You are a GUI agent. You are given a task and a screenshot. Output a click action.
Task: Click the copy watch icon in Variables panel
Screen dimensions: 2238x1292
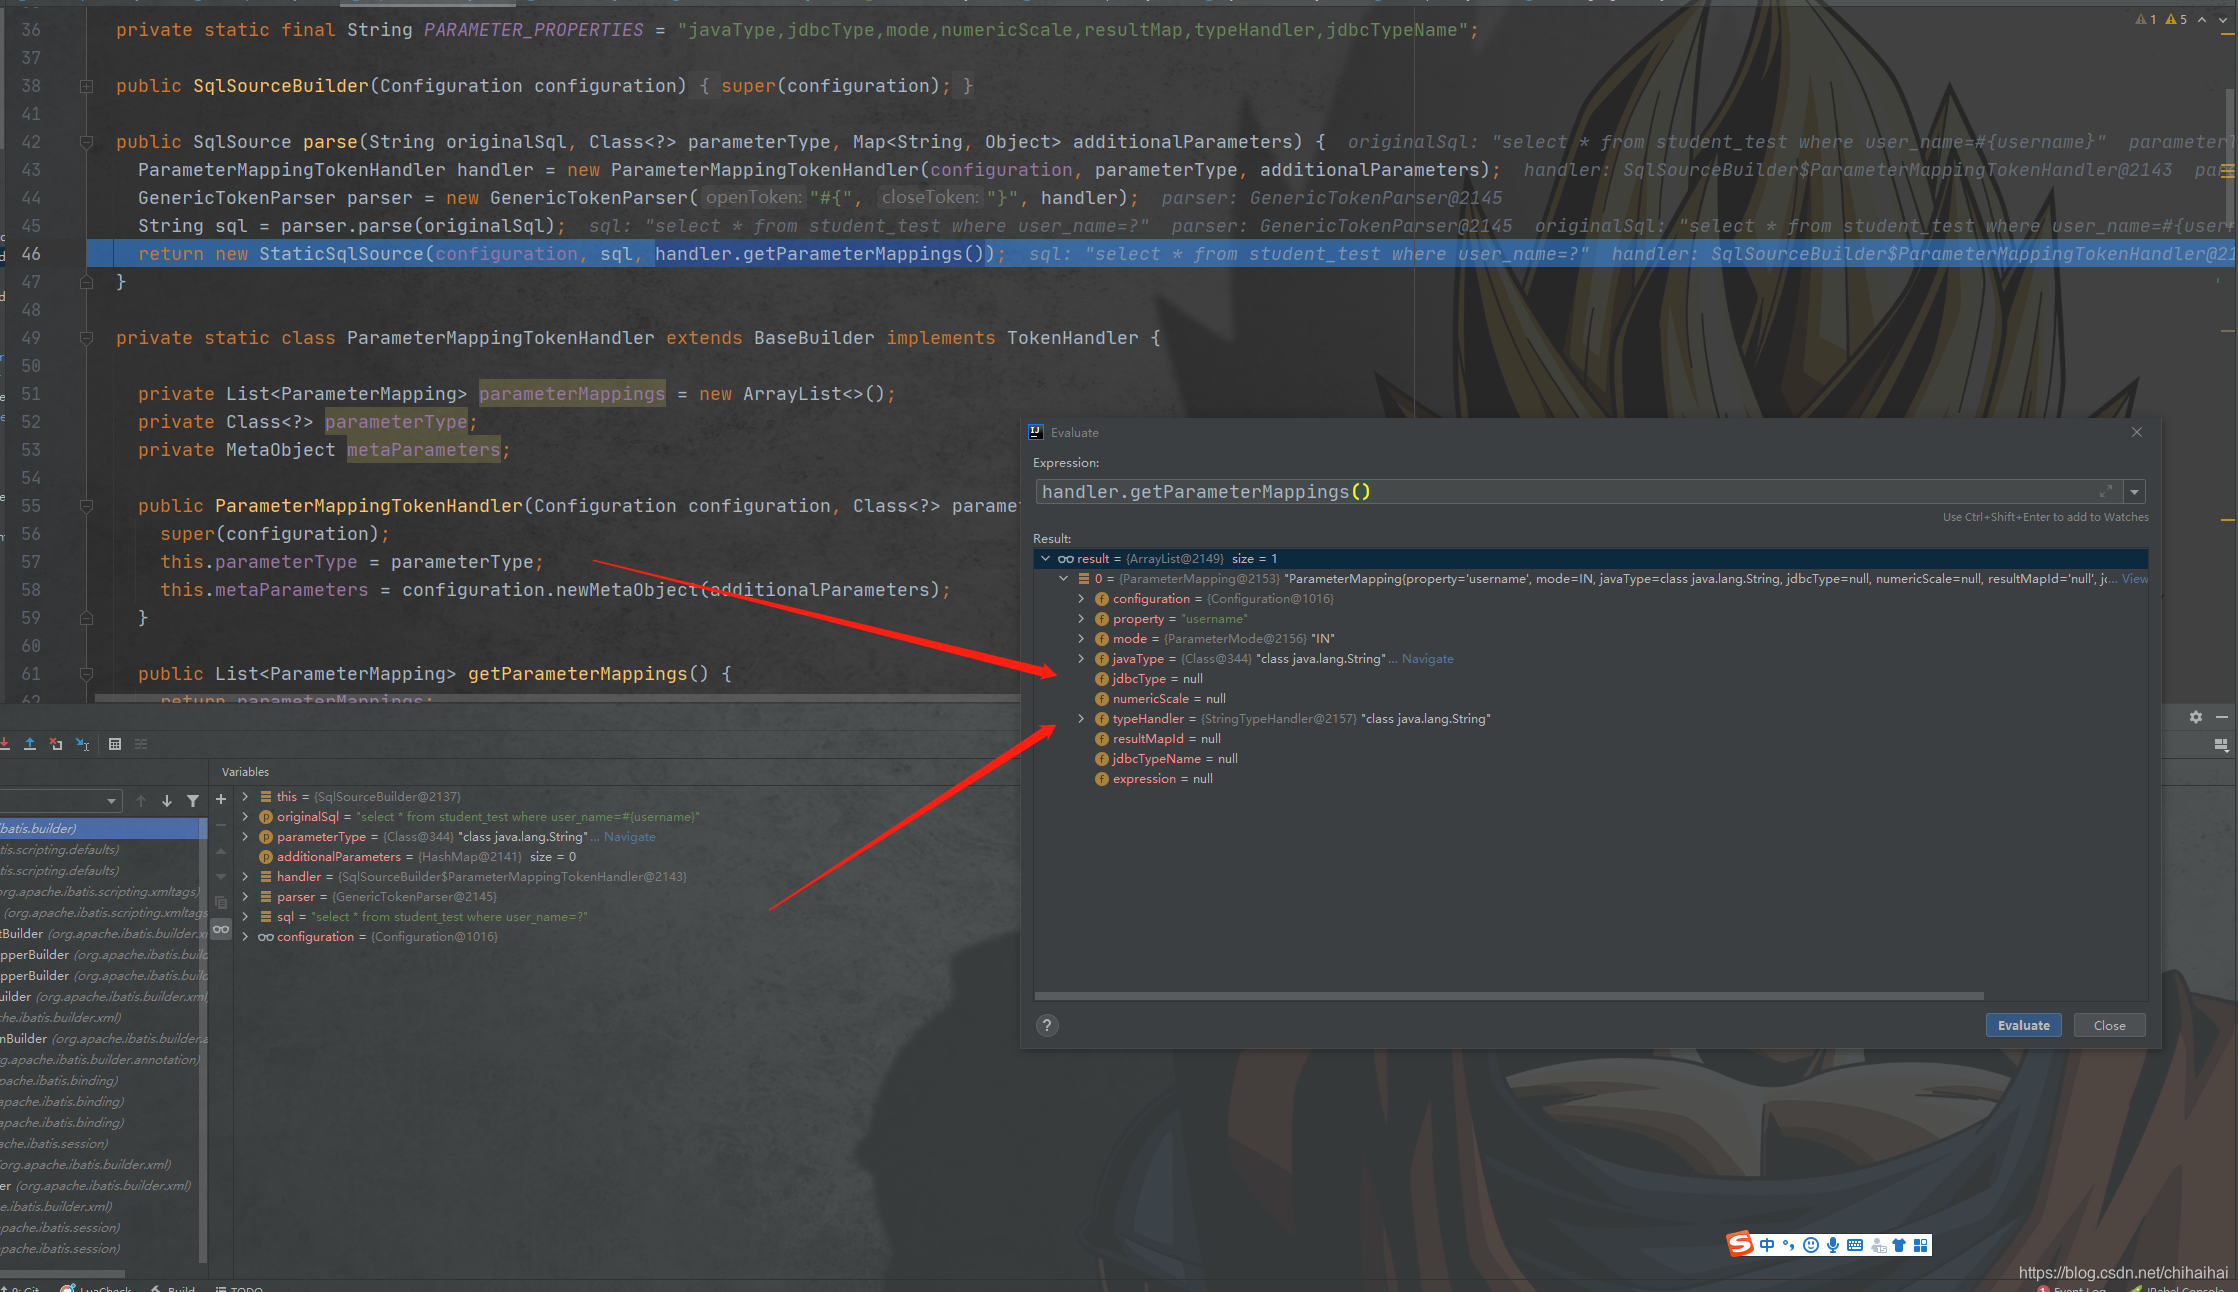221,903
